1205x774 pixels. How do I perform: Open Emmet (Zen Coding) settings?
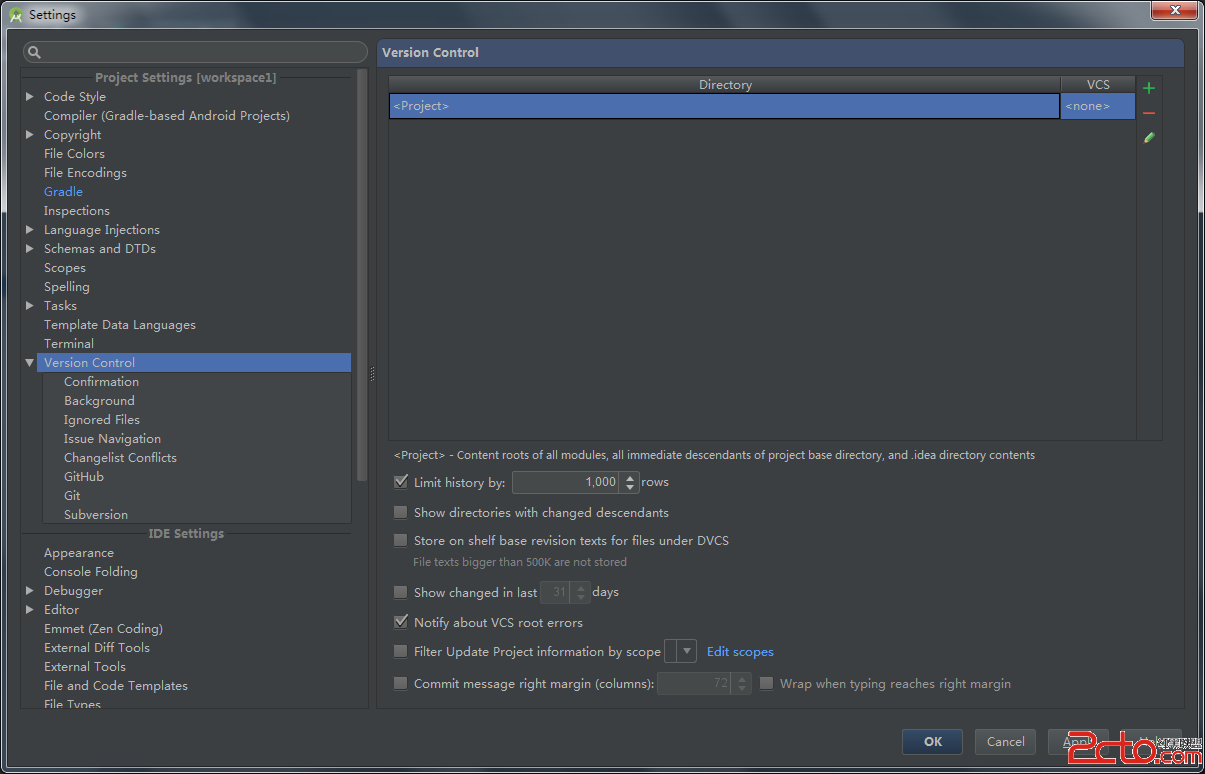point(103,629)
